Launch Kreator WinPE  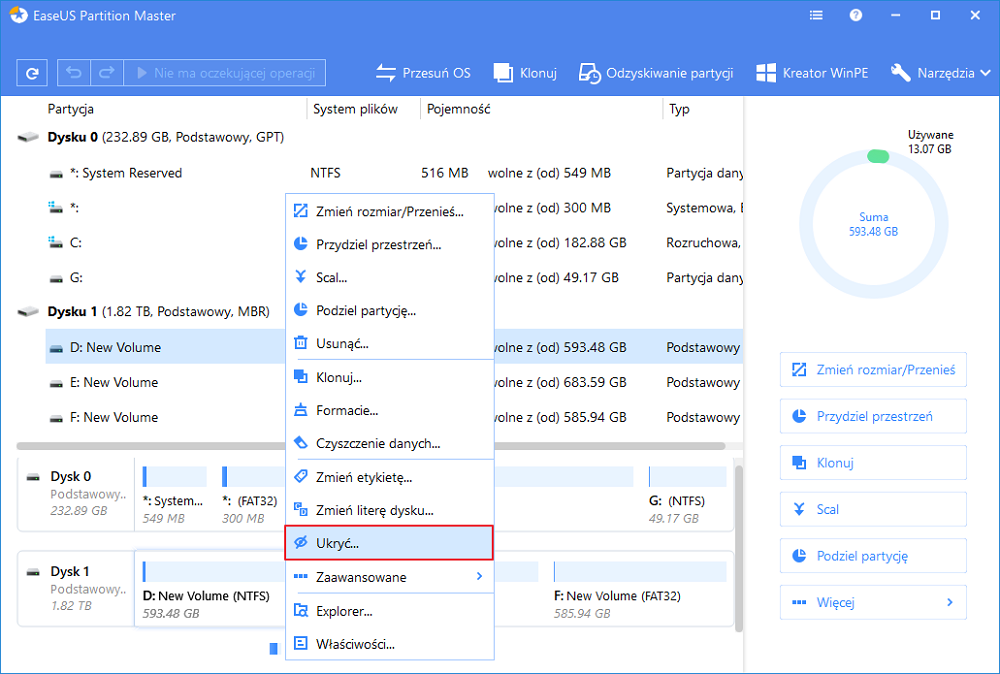[816, 72]
